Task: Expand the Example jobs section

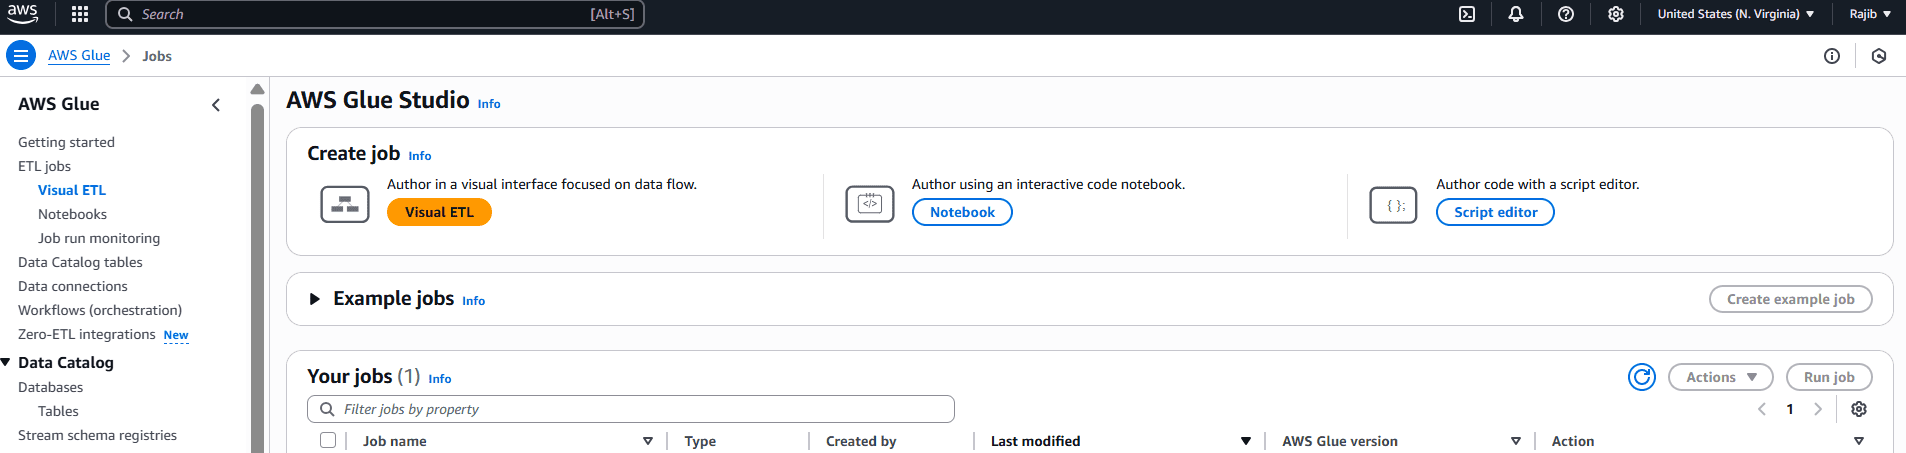Action: coord(315,299)
